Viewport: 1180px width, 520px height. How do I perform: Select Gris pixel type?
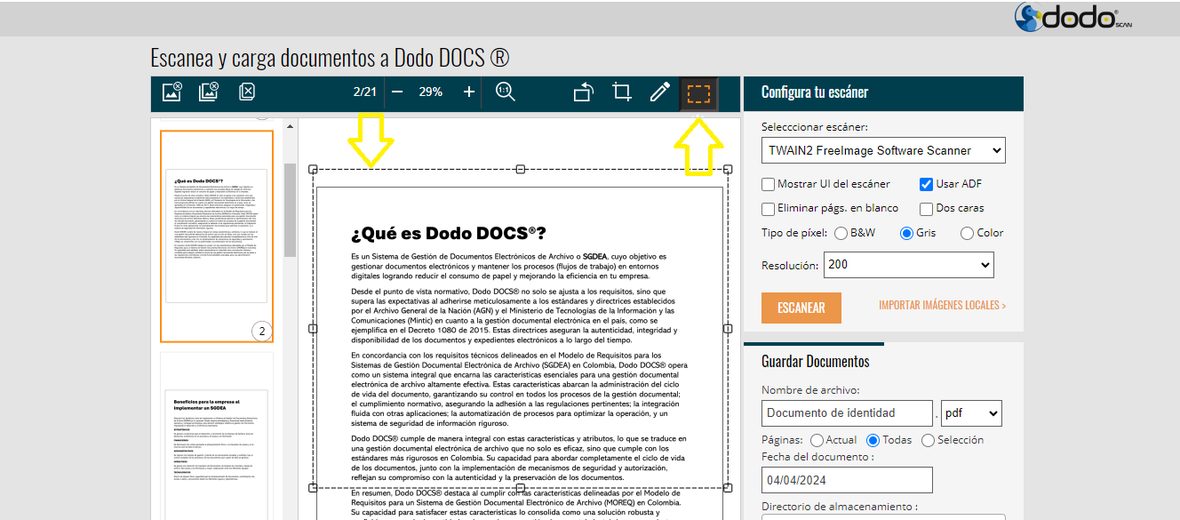[x=907, y=233]
